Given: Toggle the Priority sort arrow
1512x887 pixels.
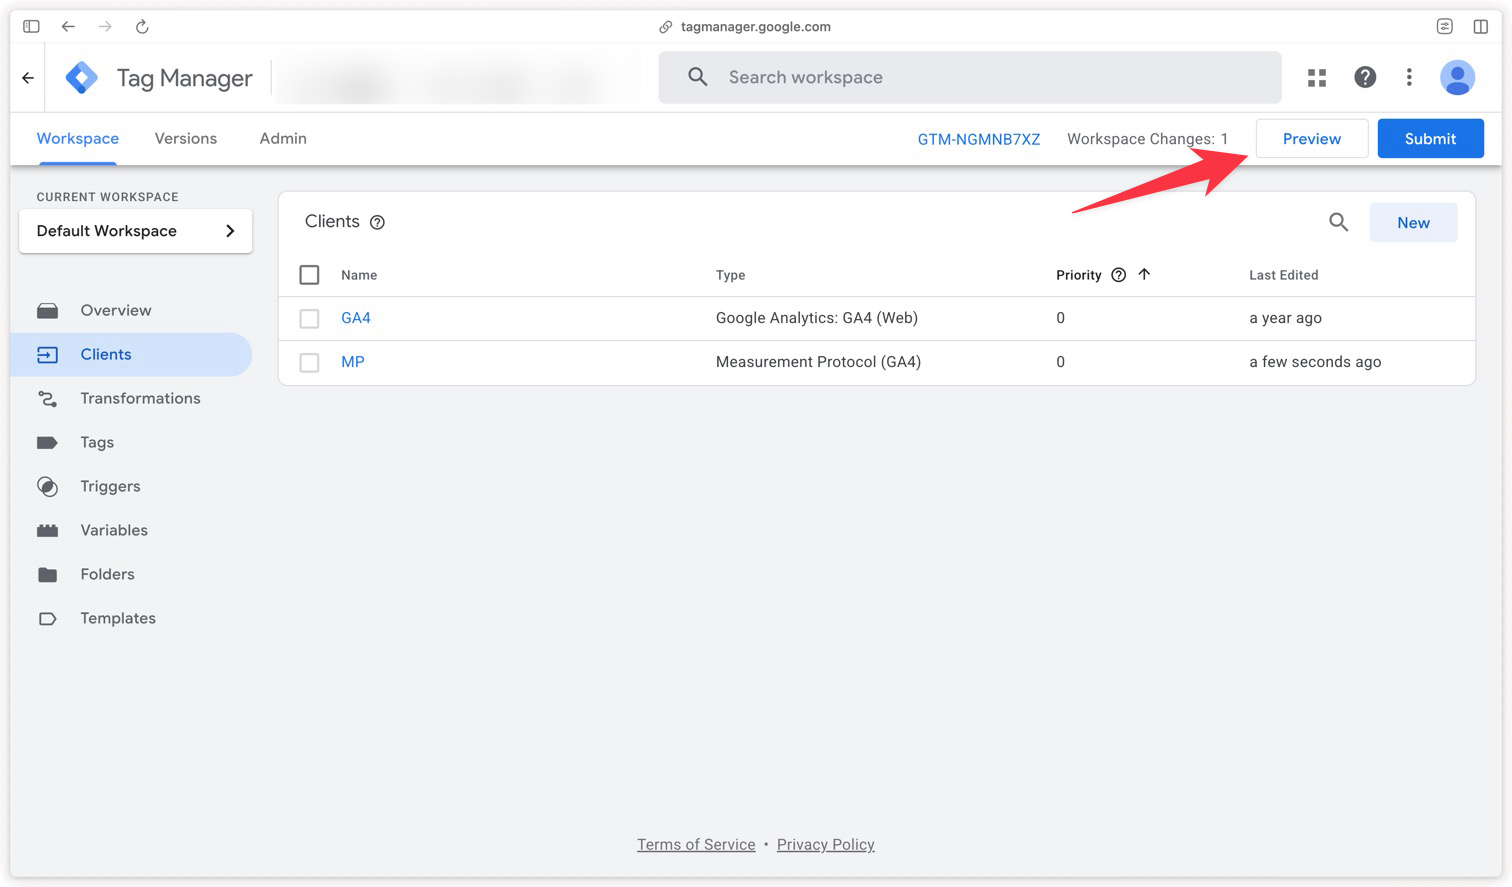Looking at the screenshot, I should pyautogui.click(x=1144, y=274).
